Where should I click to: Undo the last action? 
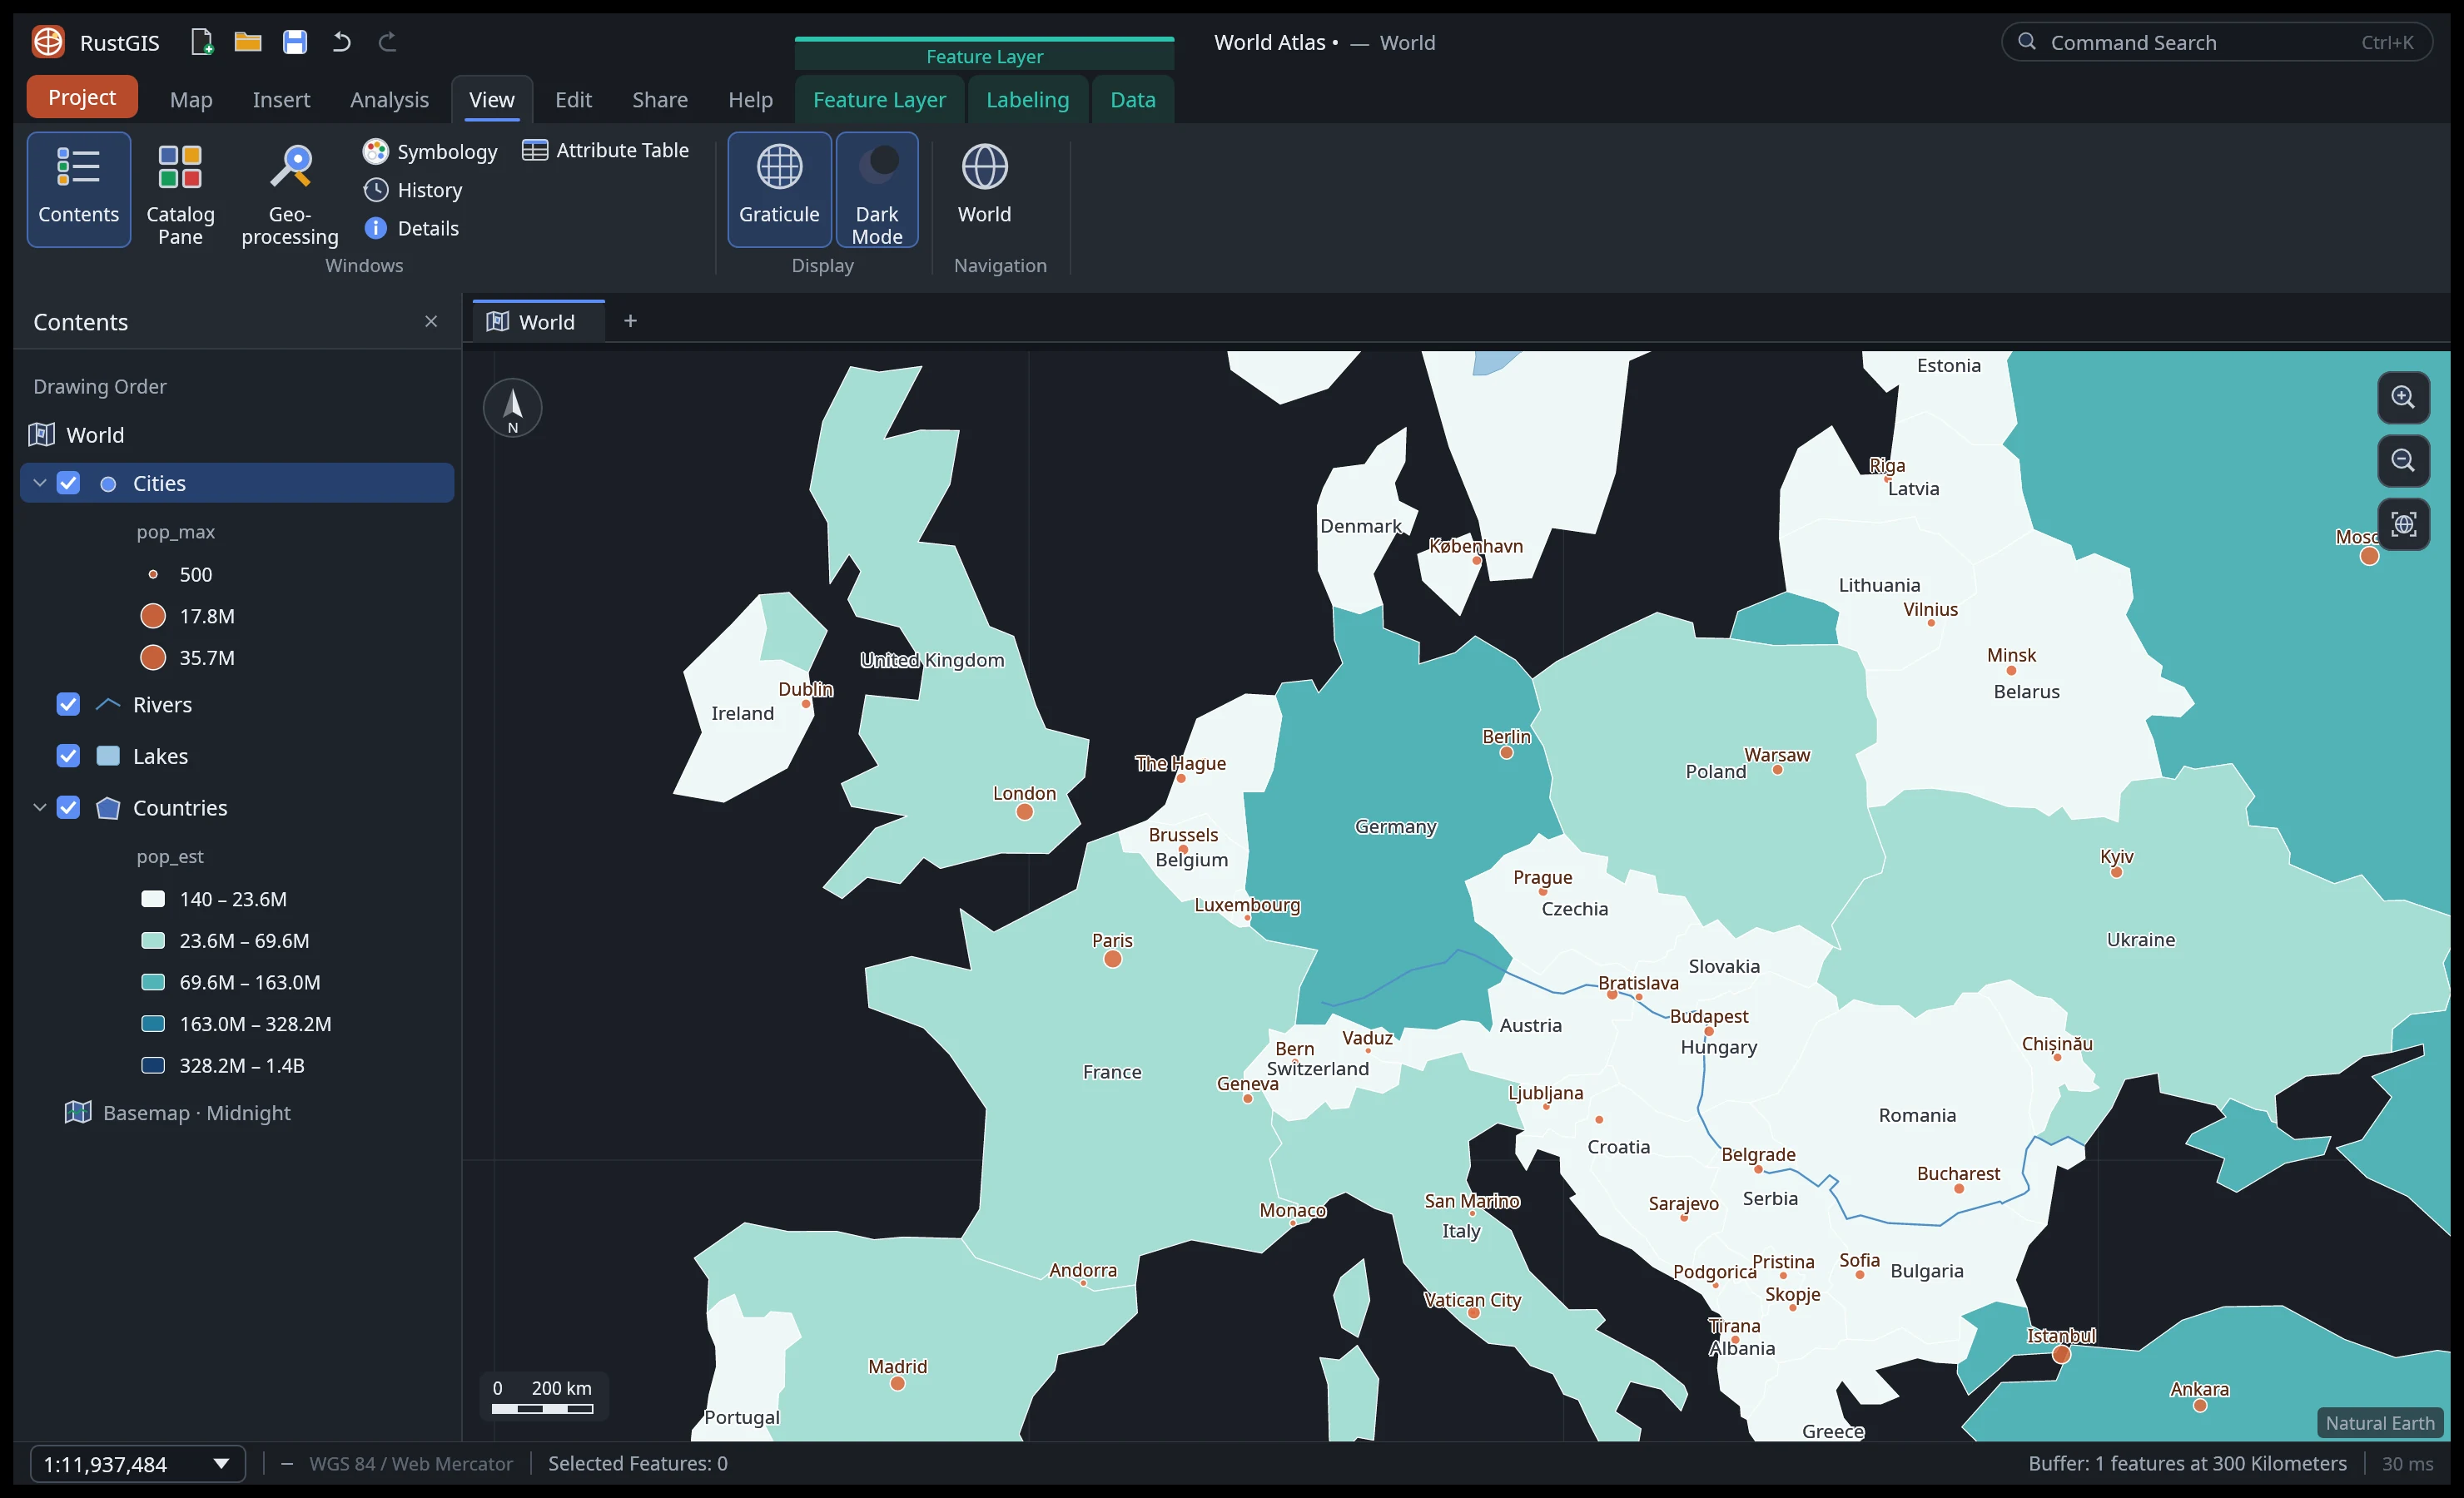point(342,42)
